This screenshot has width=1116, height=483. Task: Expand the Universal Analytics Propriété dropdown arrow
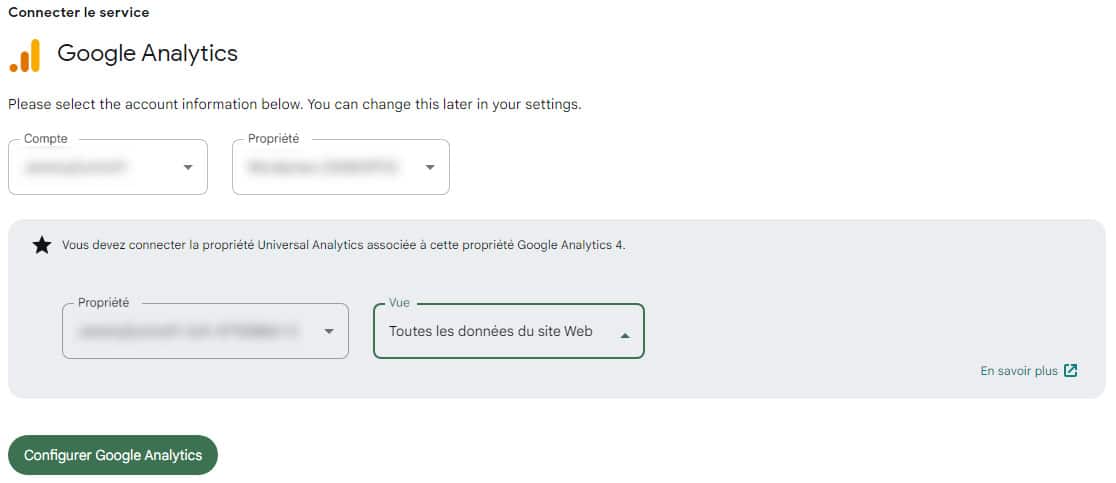329,331
